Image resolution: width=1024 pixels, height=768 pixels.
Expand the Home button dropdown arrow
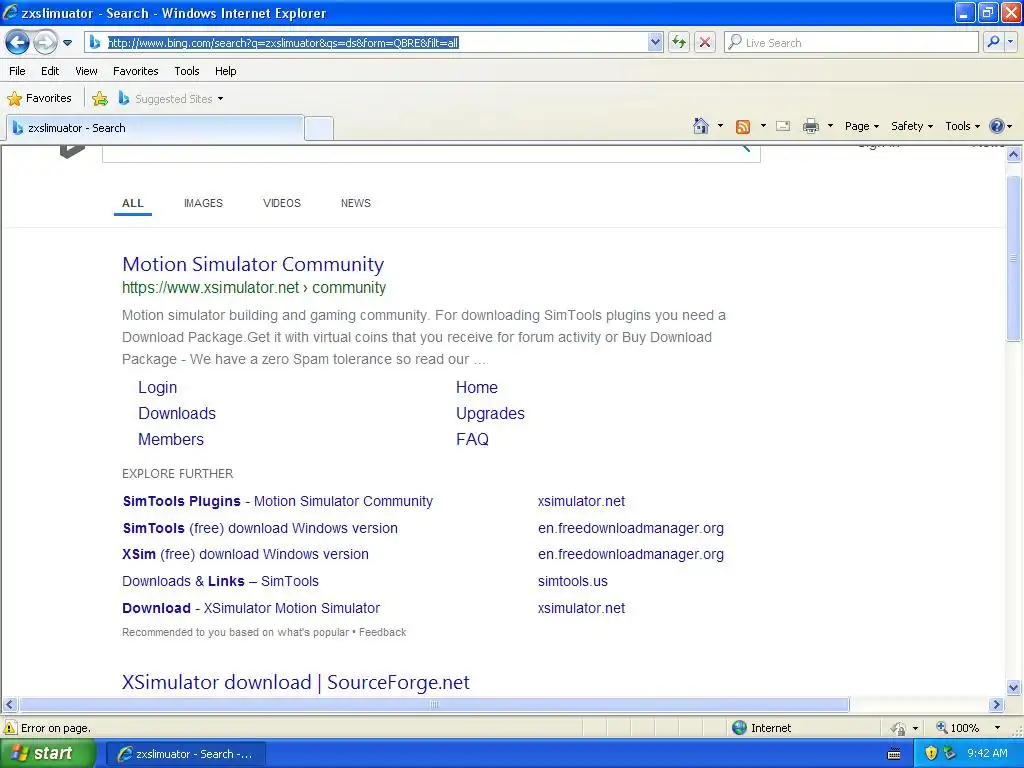click(x=720, y=126)
